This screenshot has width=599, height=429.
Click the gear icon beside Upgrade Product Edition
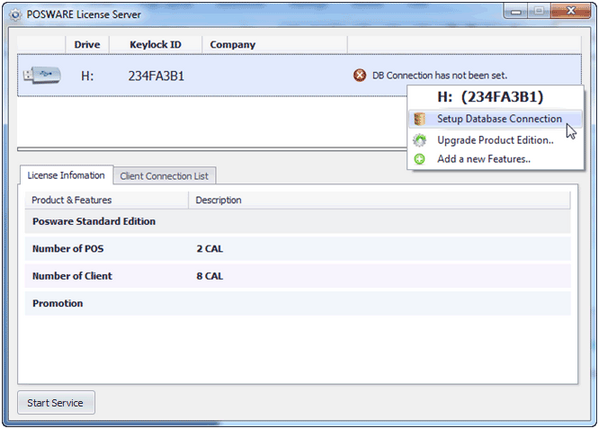[x=419, y=140]
